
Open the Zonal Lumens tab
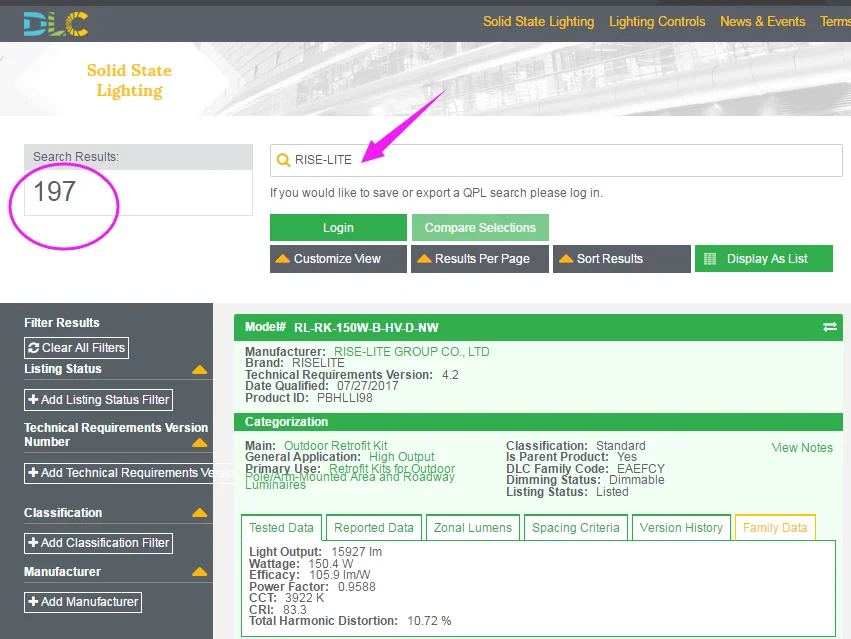click(x=473, y=528)
